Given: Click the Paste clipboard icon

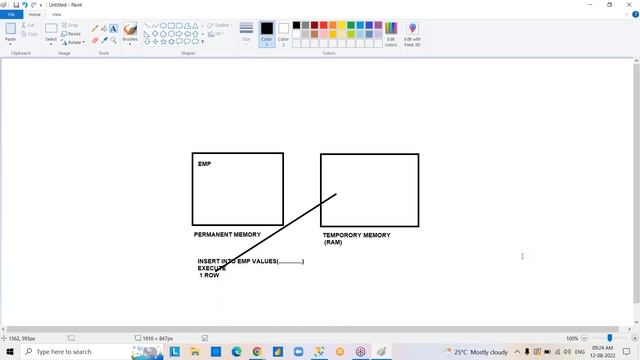Looking at the screenshot, I should (11, 28).
